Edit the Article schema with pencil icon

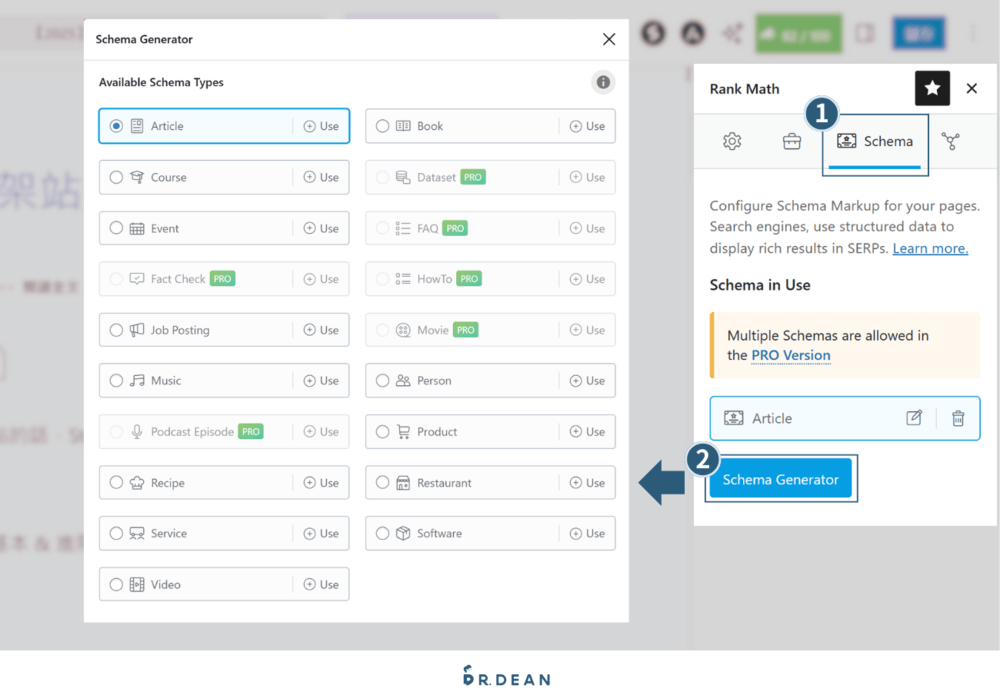coord(914,418)
